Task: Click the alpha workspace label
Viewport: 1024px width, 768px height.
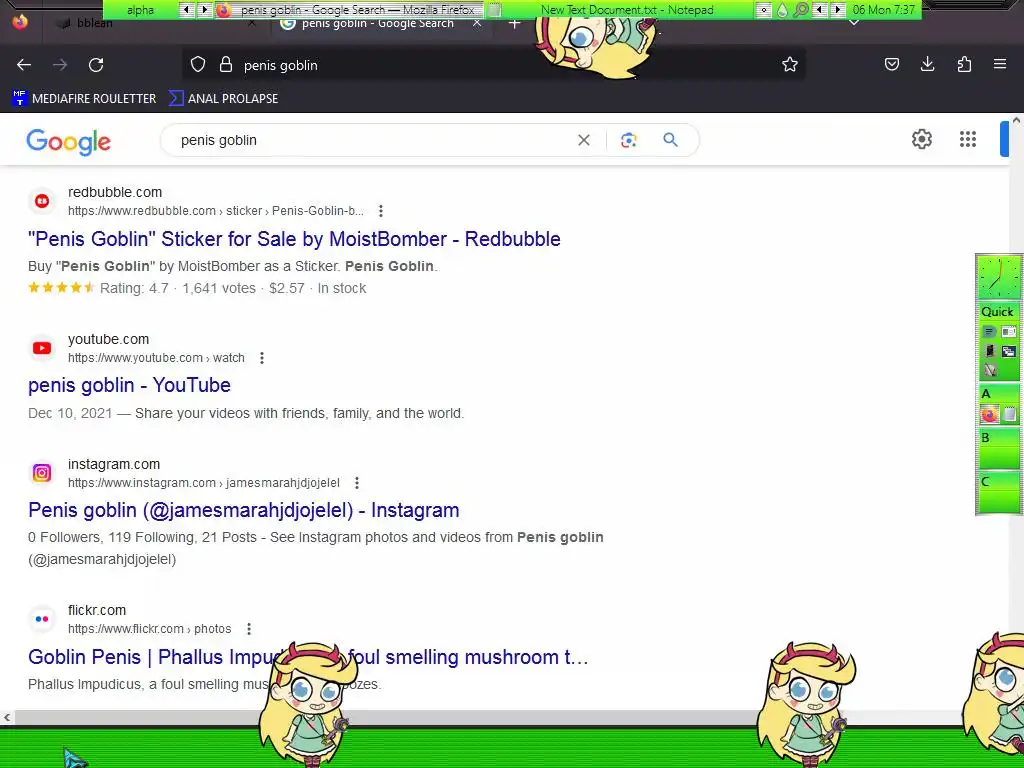Action: tap(140, 10)
